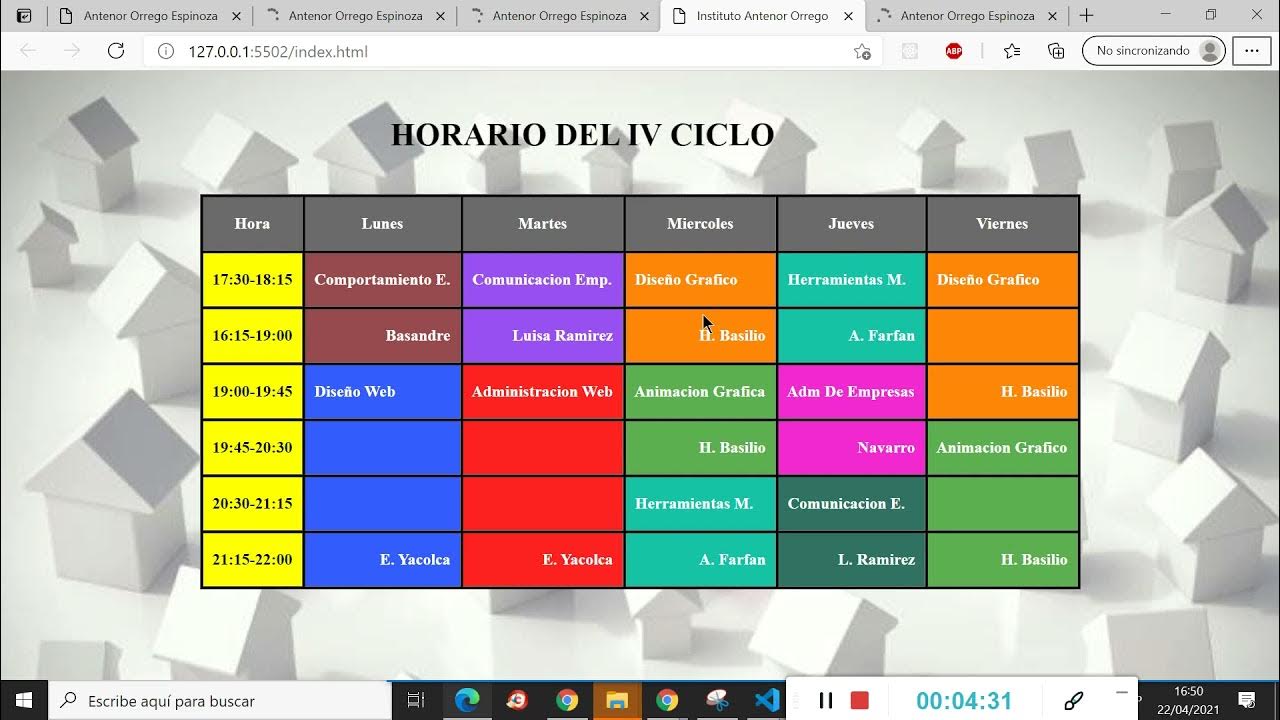Click the Diseño Web cell
The height and width of the screenshot is (720, 1280).
(x=382, y=392)
